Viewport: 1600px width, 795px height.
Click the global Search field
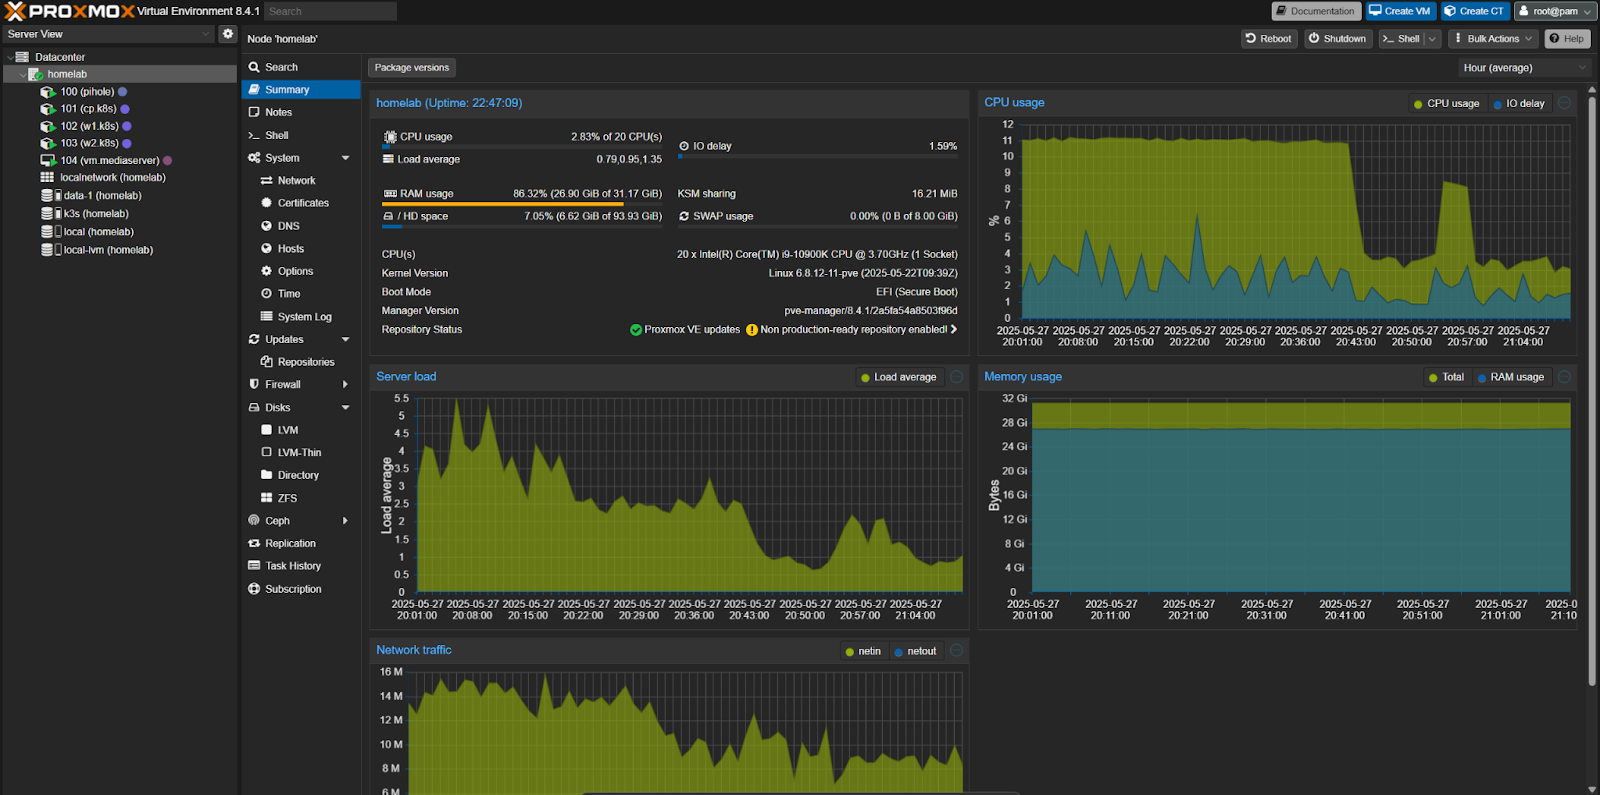coord(330,11)
